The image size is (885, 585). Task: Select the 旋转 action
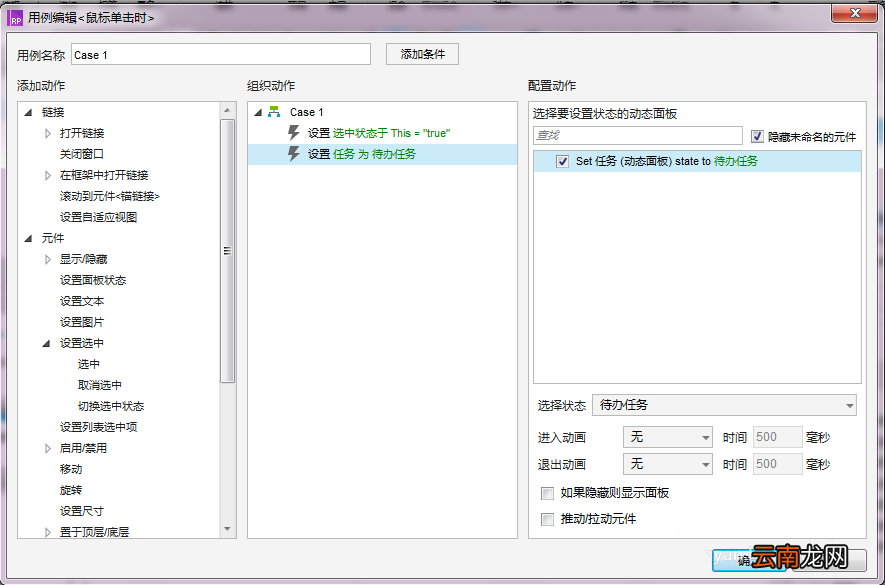[x=71, y=490]
